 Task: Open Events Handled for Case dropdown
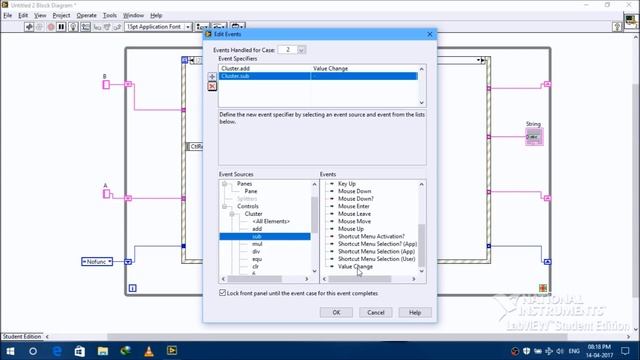[x=302, y=50]
